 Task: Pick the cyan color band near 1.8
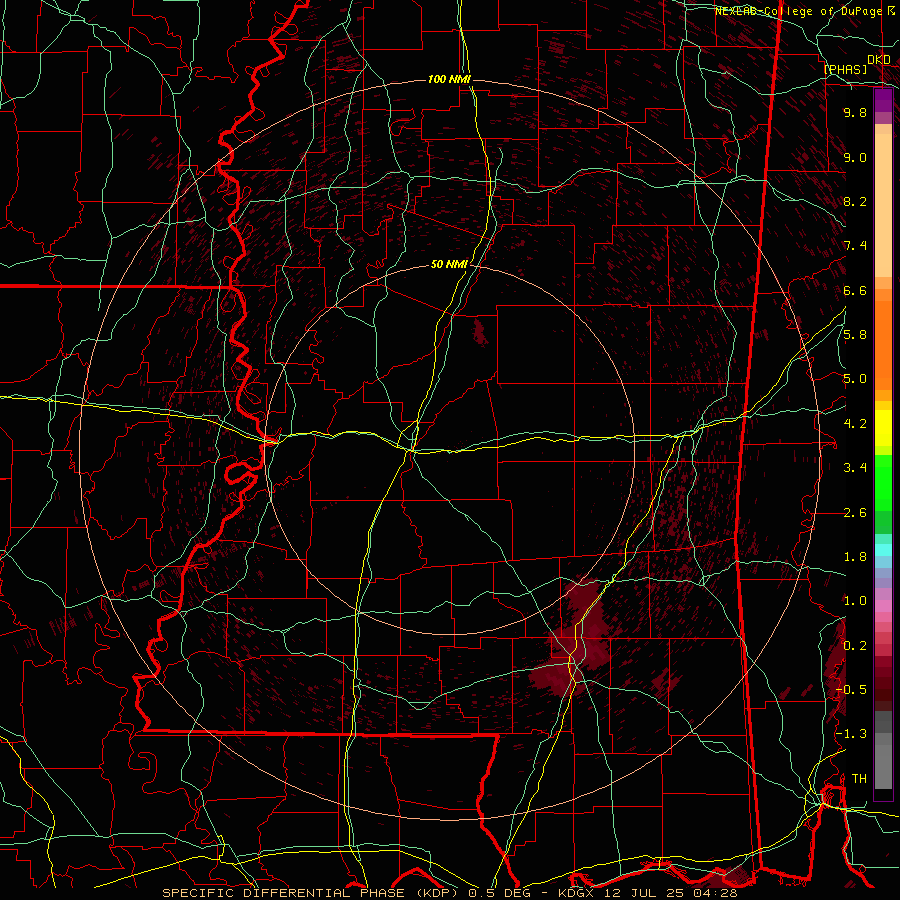[883, 550]
